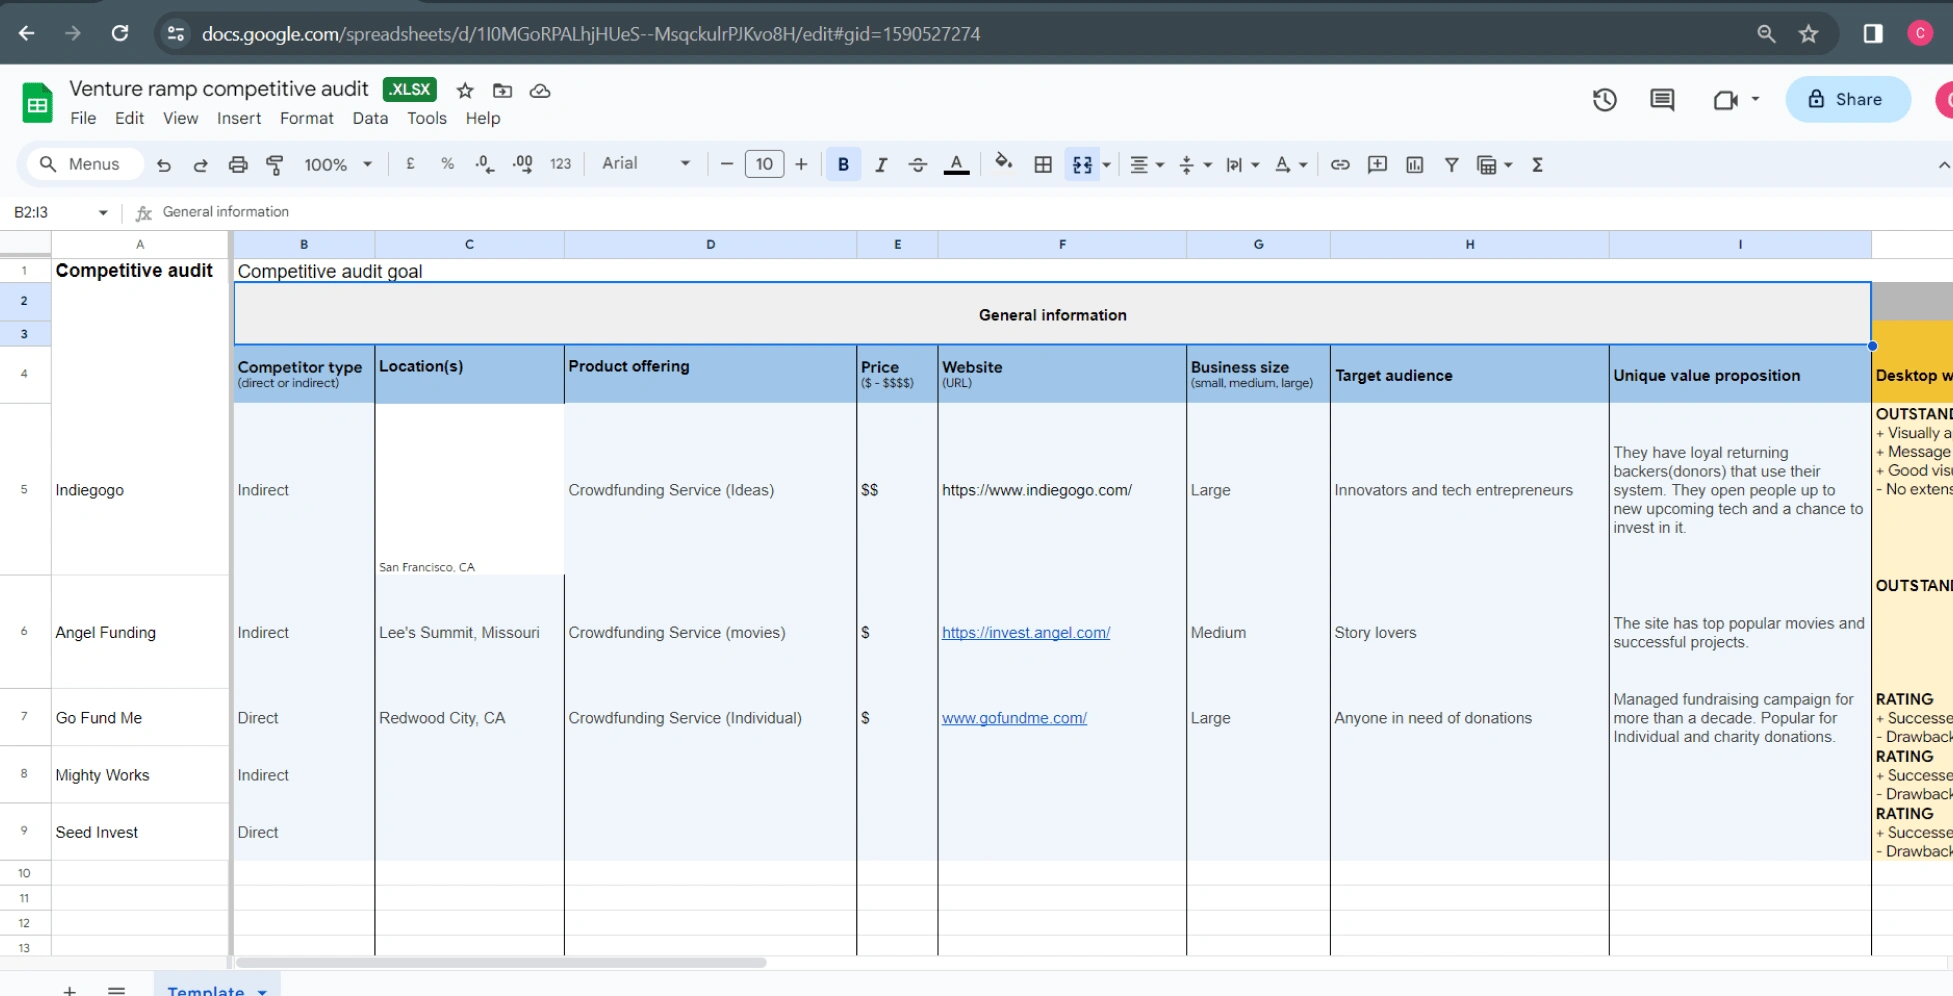Toggle bold formatting
The width and height of the screenshot is (1953, 996).
tap(843, 165)
